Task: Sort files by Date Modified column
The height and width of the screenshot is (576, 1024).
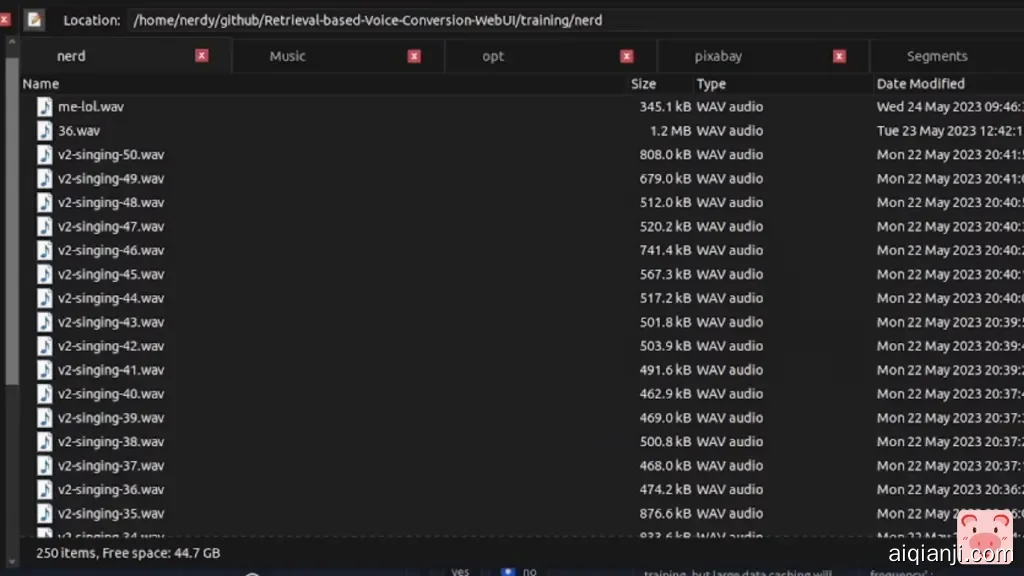Action: 920,84
